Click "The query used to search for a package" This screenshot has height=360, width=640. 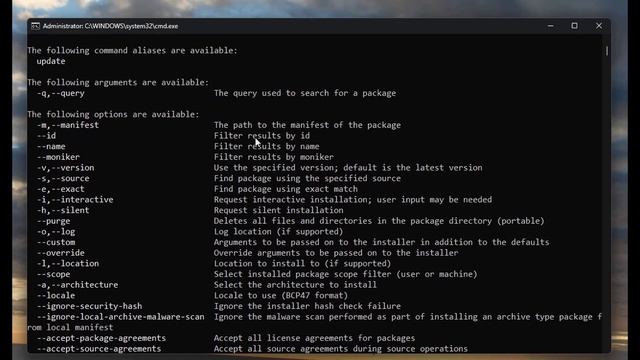305,93
